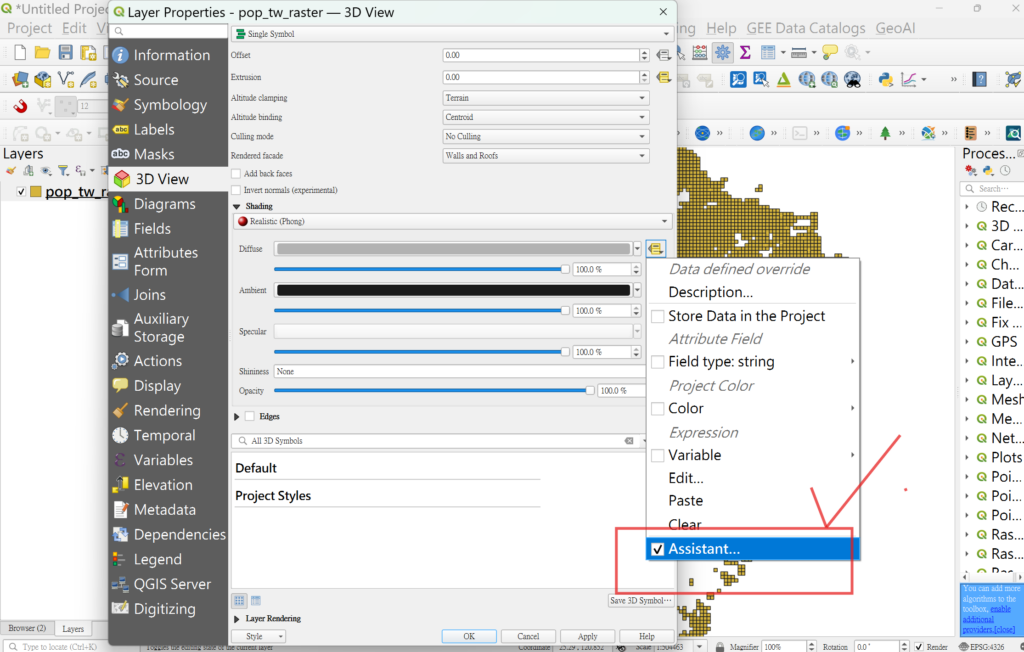
Task: Click Diffuse data defined override button
Action: tap(656, 248)
